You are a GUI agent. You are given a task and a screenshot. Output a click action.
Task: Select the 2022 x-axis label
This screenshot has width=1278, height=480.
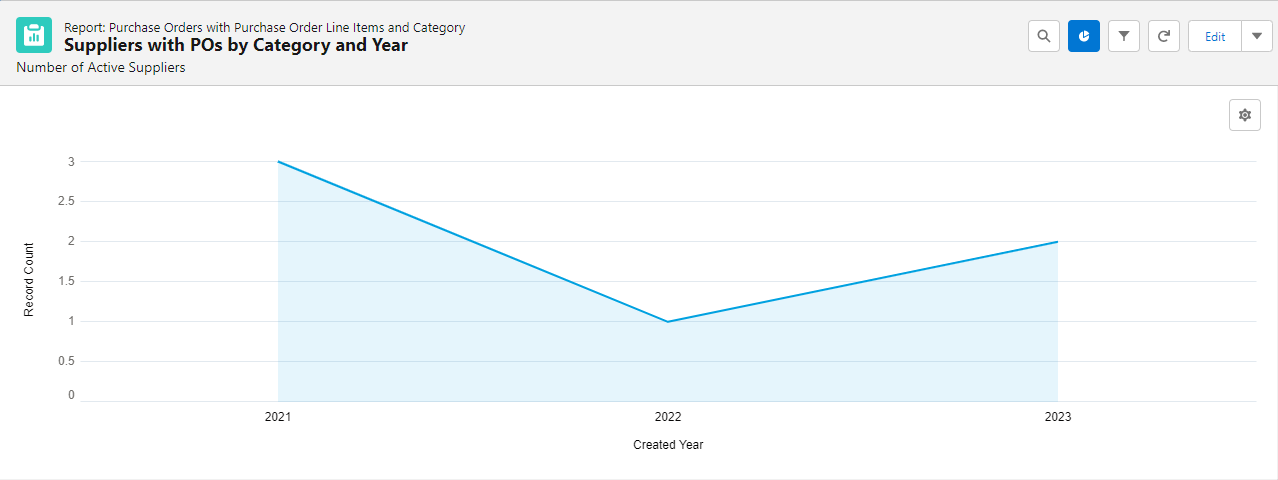point(668,417)
